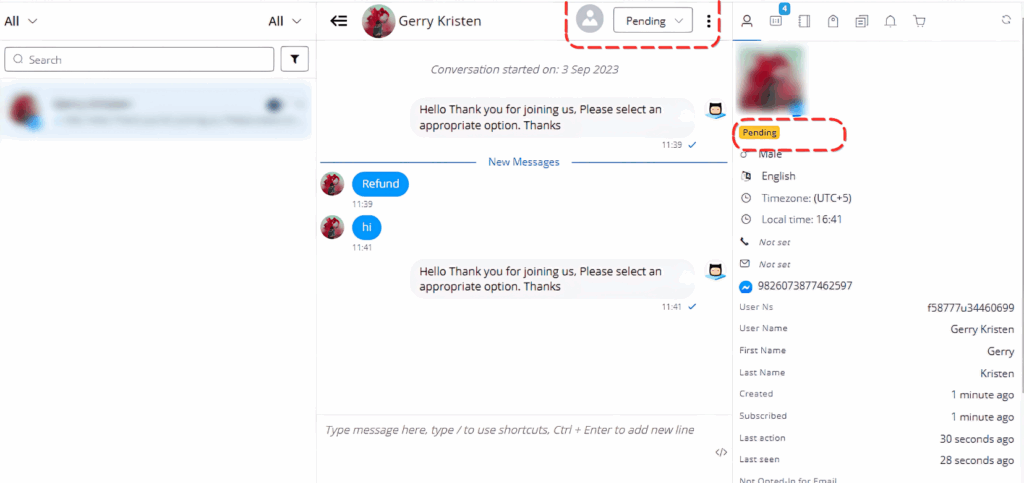The height and width of the screenshot is (483, 1024).
Task: Click the conversation Search field
Action: click(x=140, y=60)
